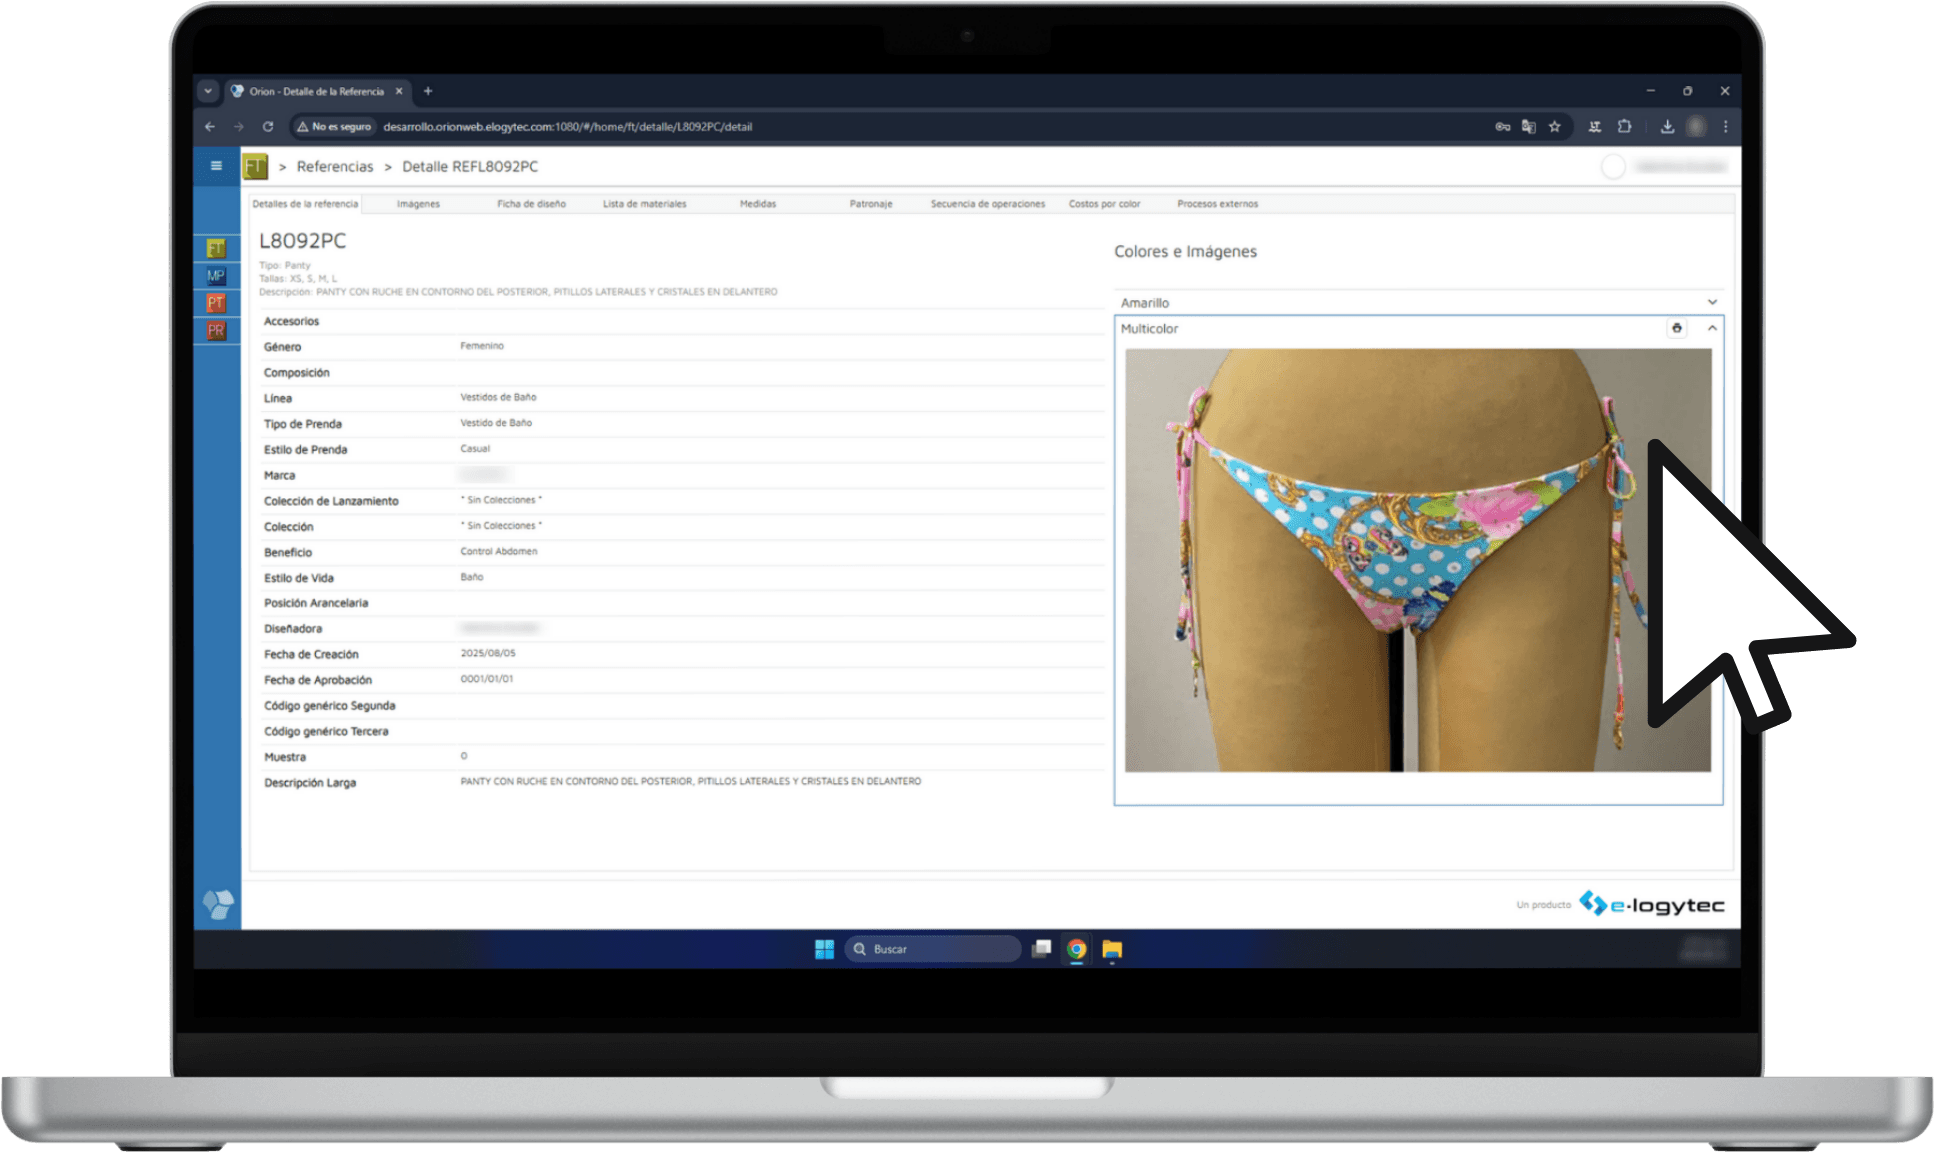Click the Posición Arancelaria label
This screenshot has width=1935, height=1152.
[x=316, y=603]
